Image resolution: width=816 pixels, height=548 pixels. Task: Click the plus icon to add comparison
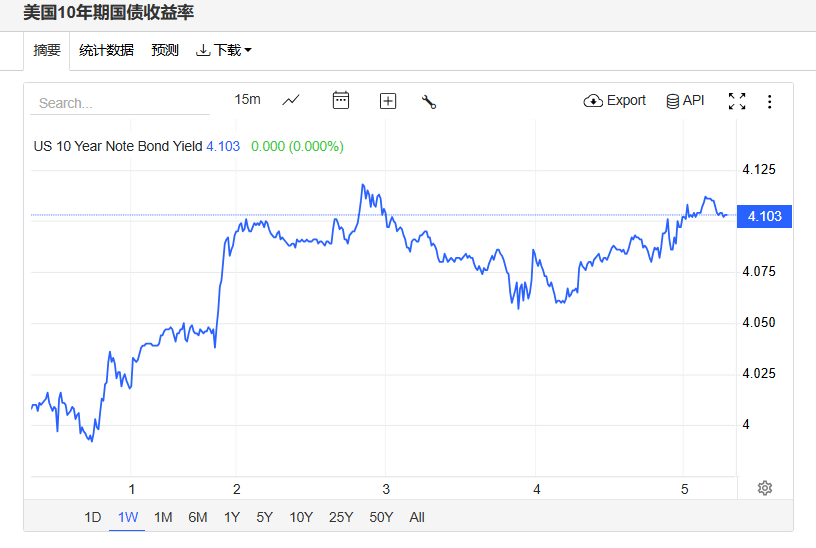tap(388, 100)
